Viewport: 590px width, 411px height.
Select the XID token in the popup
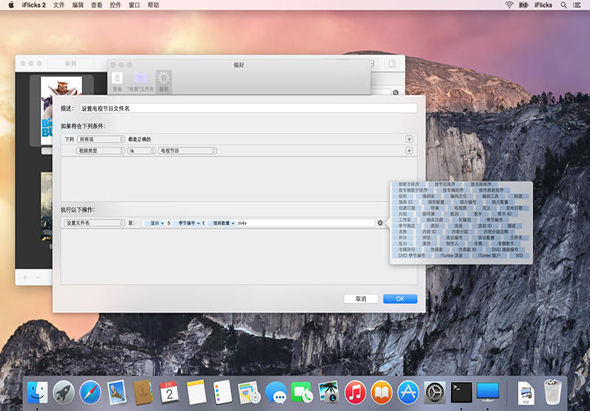(519, 256)
